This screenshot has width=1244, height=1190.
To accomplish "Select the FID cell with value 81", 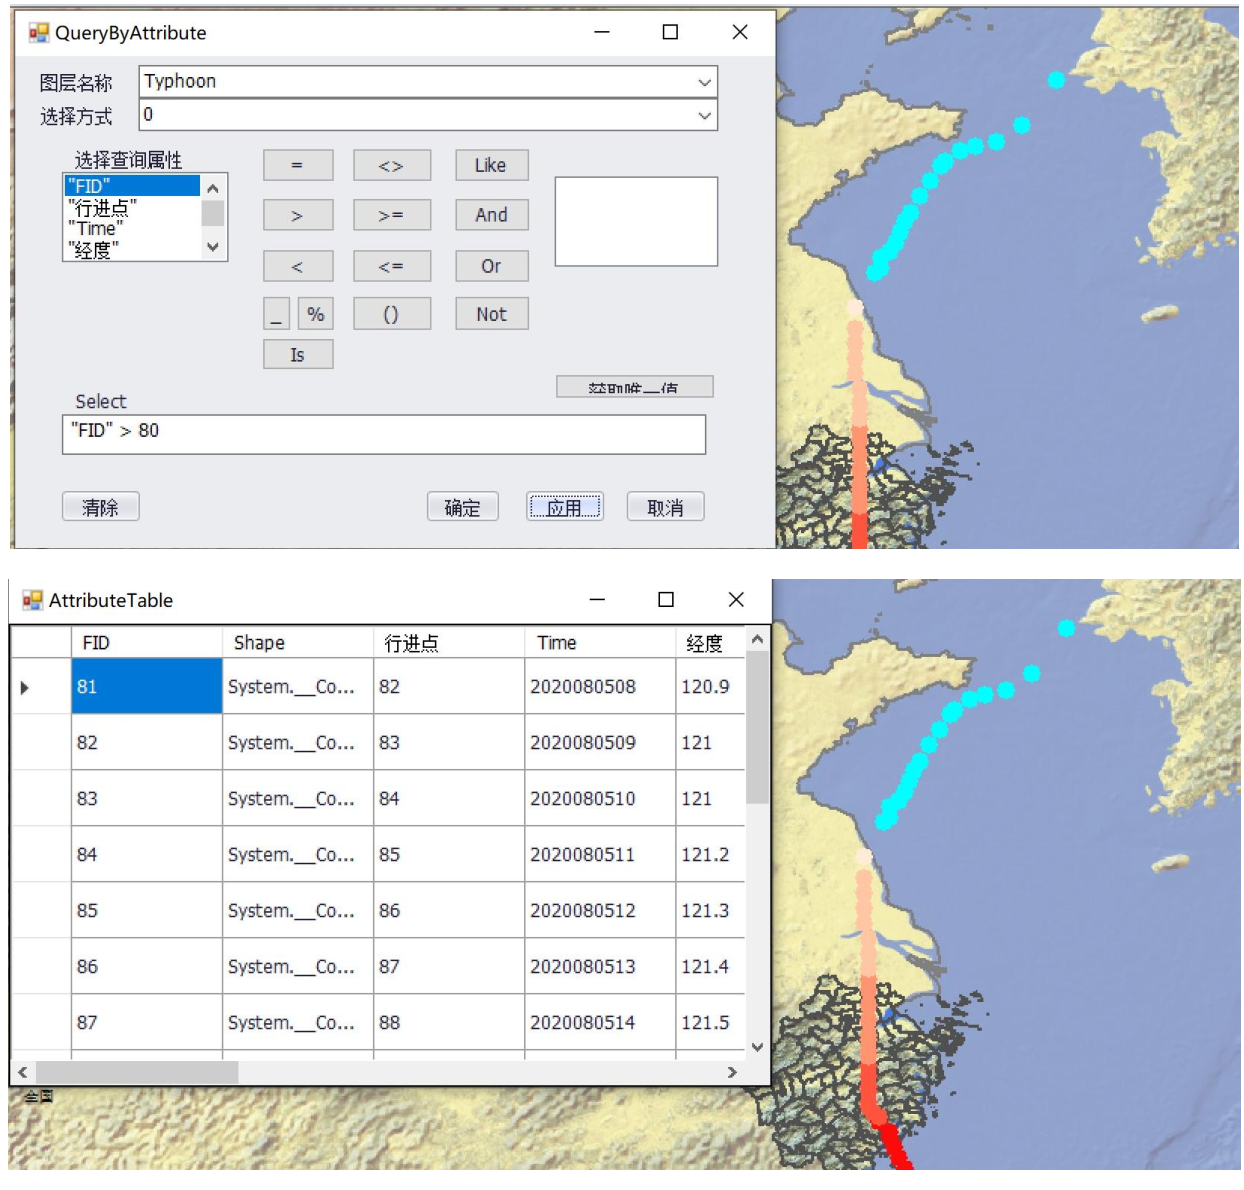I will [147, 687].
